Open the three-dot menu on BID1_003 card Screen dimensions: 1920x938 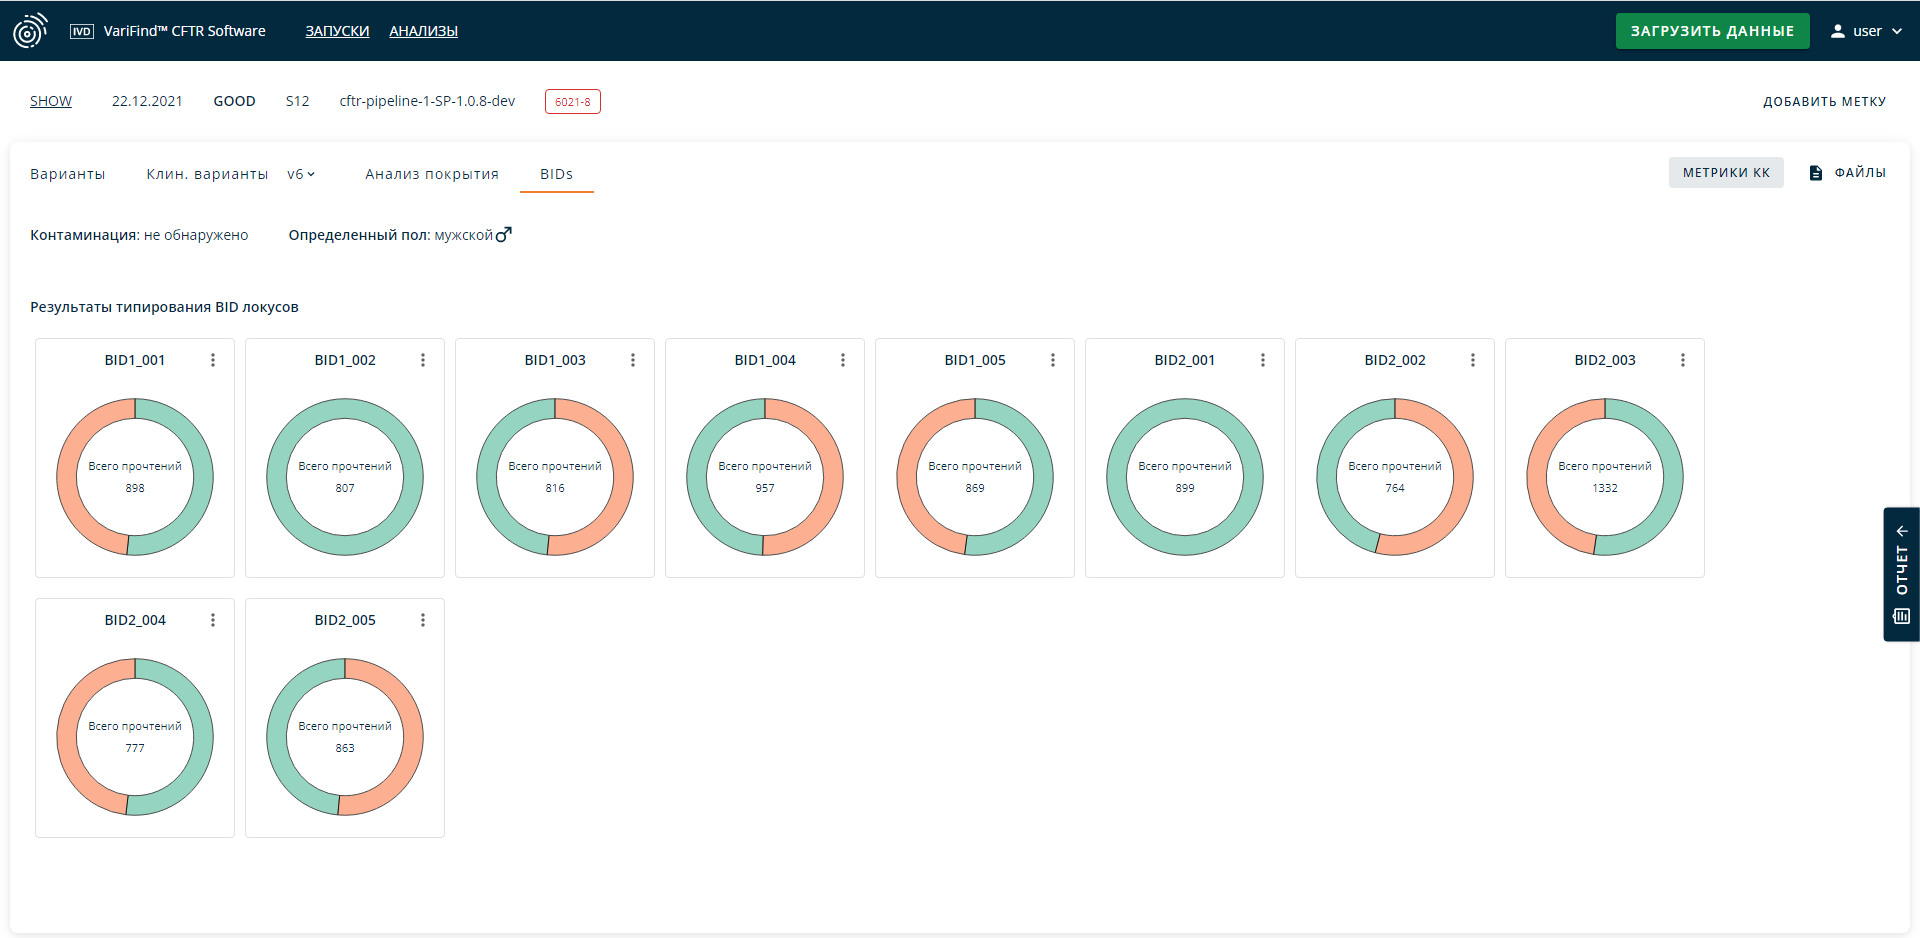(633, 360)
